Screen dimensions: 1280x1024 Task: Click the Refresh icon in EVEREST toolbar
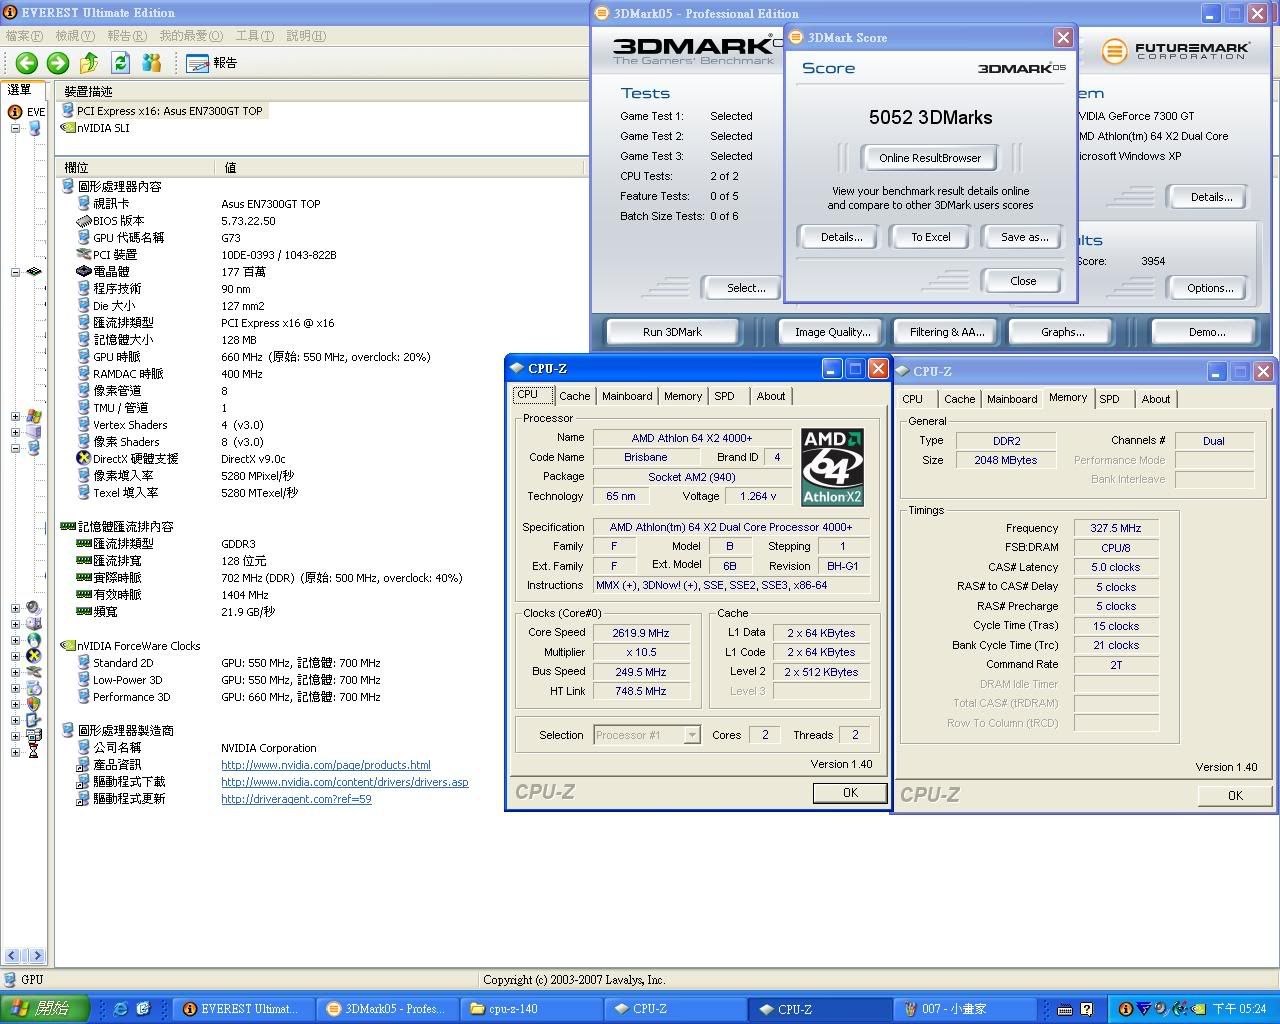pyautogui.click(x=120, y=63)
